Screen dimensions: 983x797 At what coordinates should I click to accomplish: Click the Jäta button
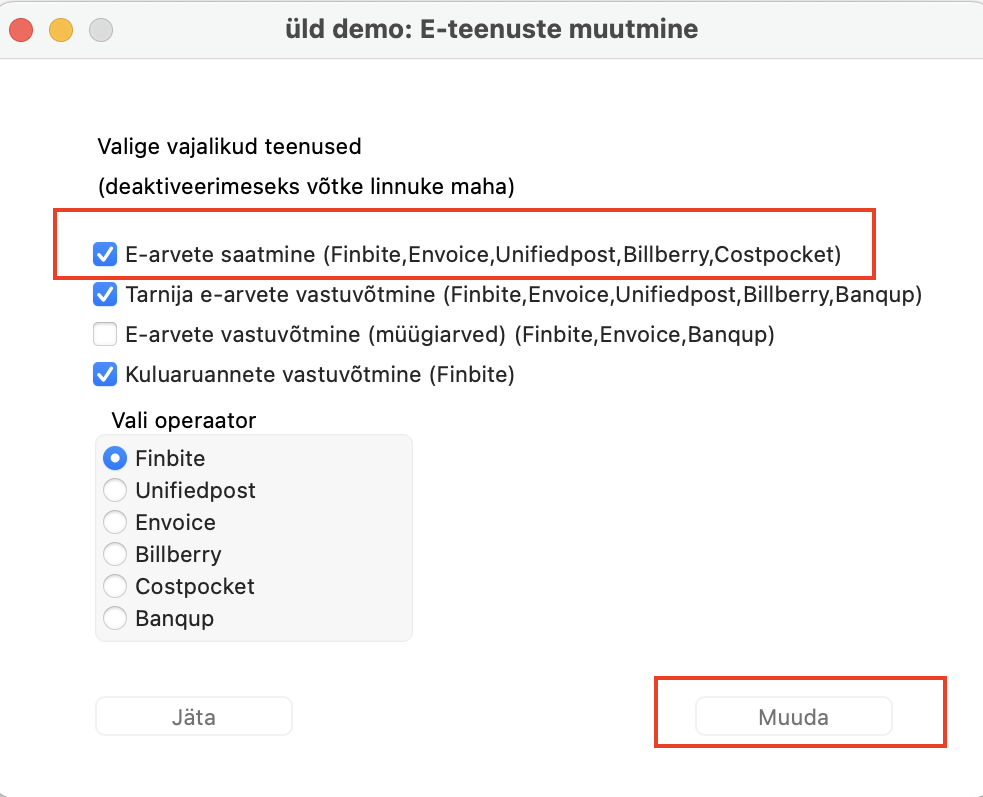(194, 717)
